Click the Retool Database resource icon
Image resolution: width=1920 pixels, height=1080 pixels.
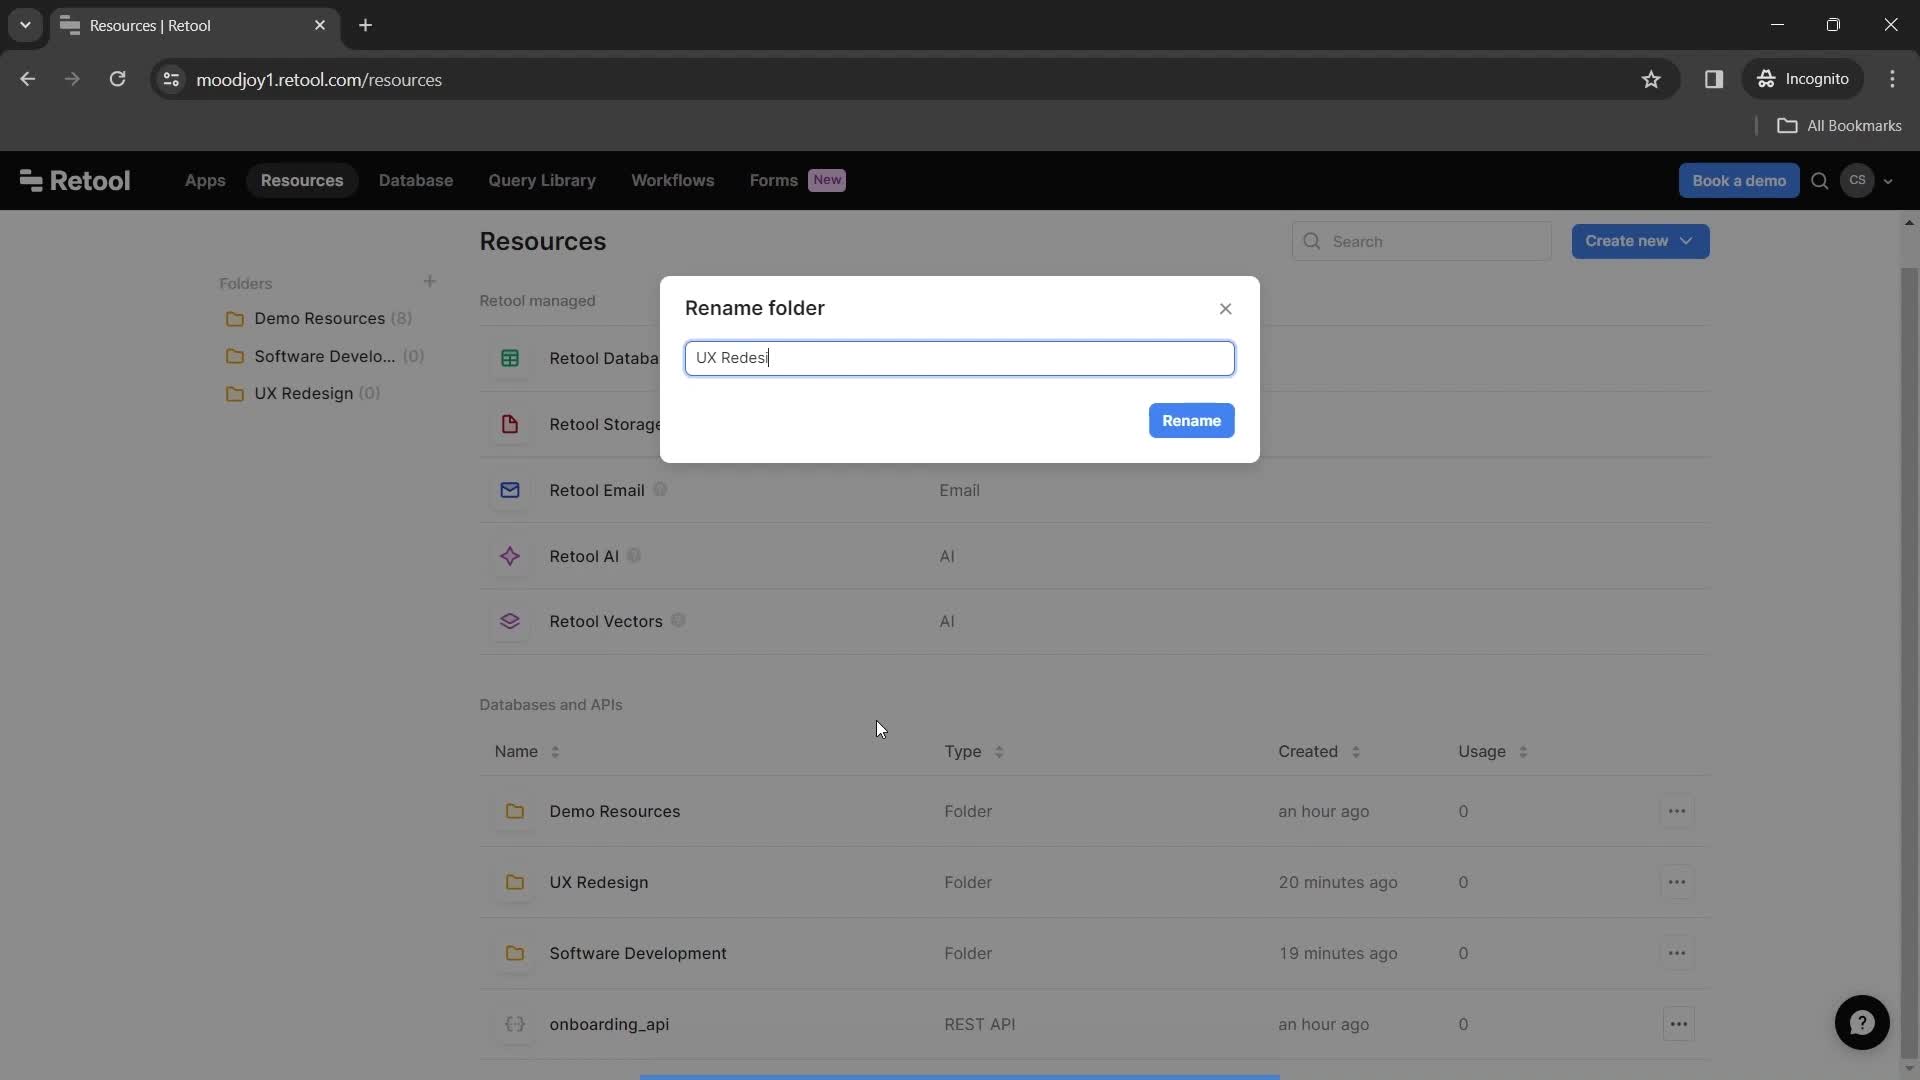[509, 357]
